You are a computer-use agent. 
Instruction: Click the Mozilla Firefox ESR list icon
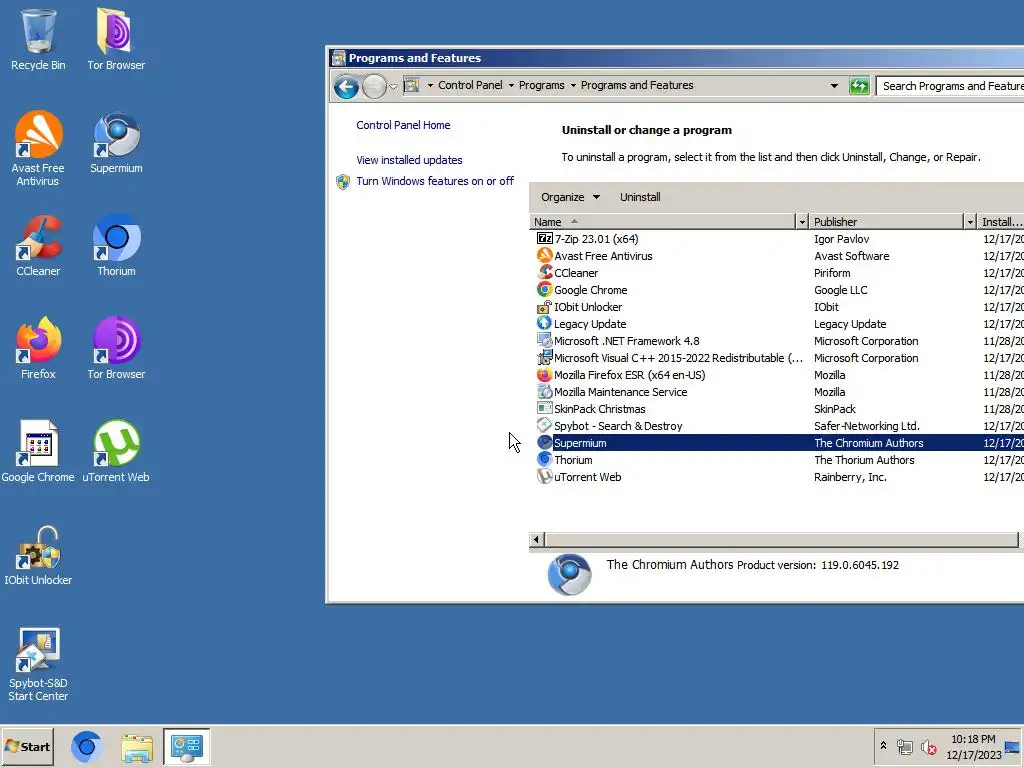coord(544,374)
